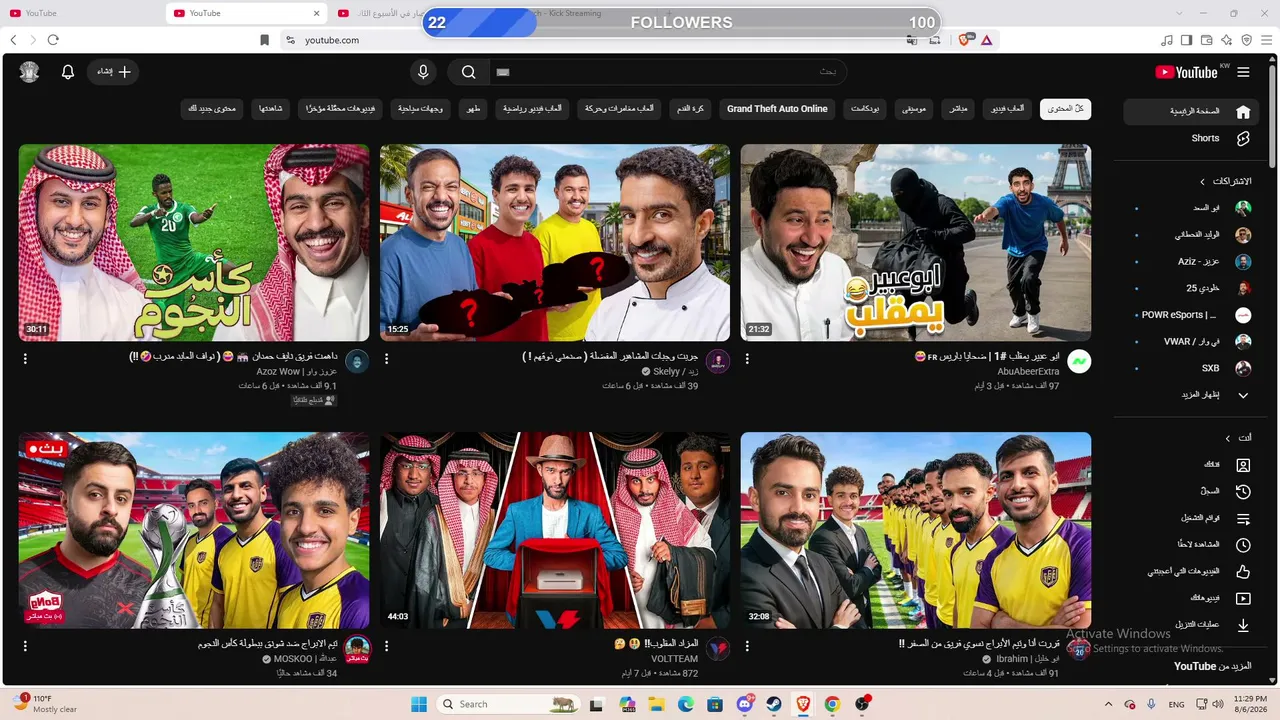Open the Windows Start menu
The height and width of the screenshot is (720, 1280).
[418, 704]
